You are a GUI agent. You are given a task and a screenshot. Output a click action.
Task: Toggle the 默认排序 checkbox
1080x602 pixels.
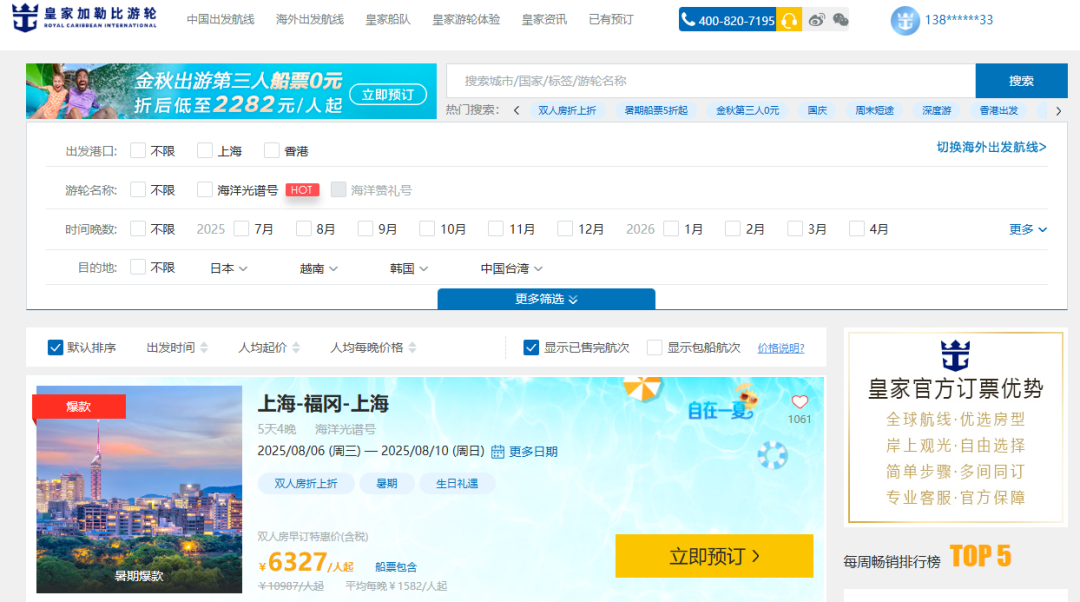[x=55, y=347]
